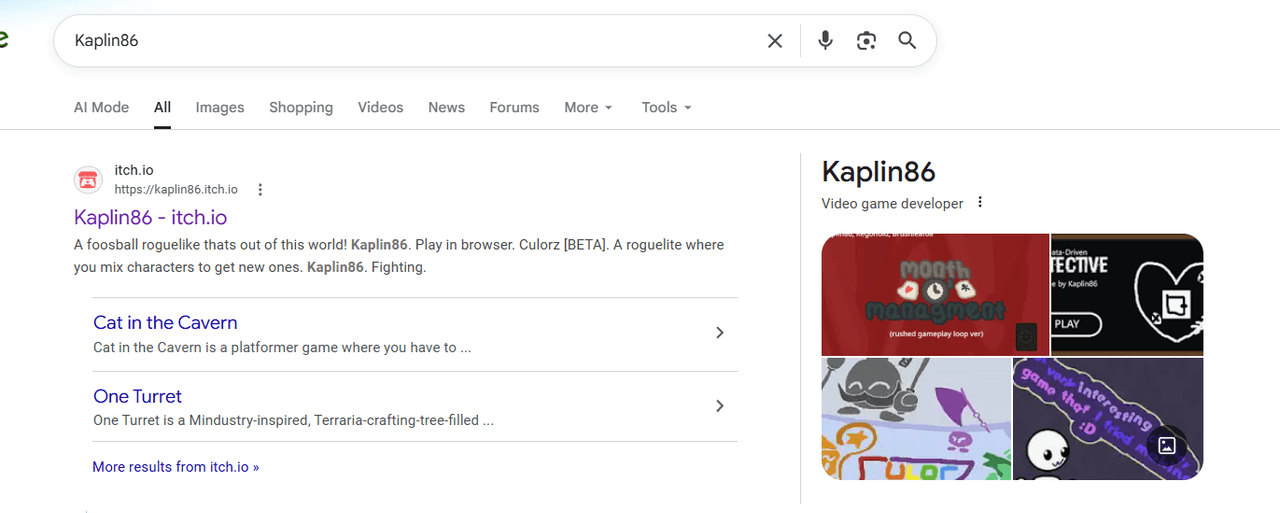Click the Video game developer subtitle
Image resolution: width=1280 pixels, height=513 pixels.
(892, 203)
